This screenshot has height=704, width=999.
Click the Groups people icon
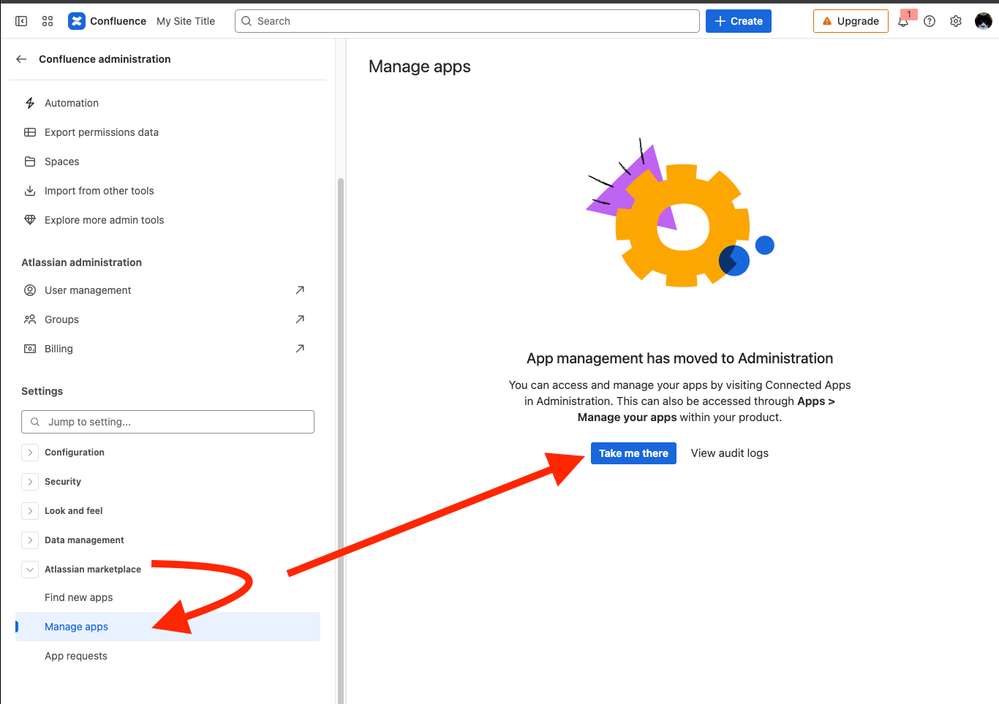(x=29, y=319)
